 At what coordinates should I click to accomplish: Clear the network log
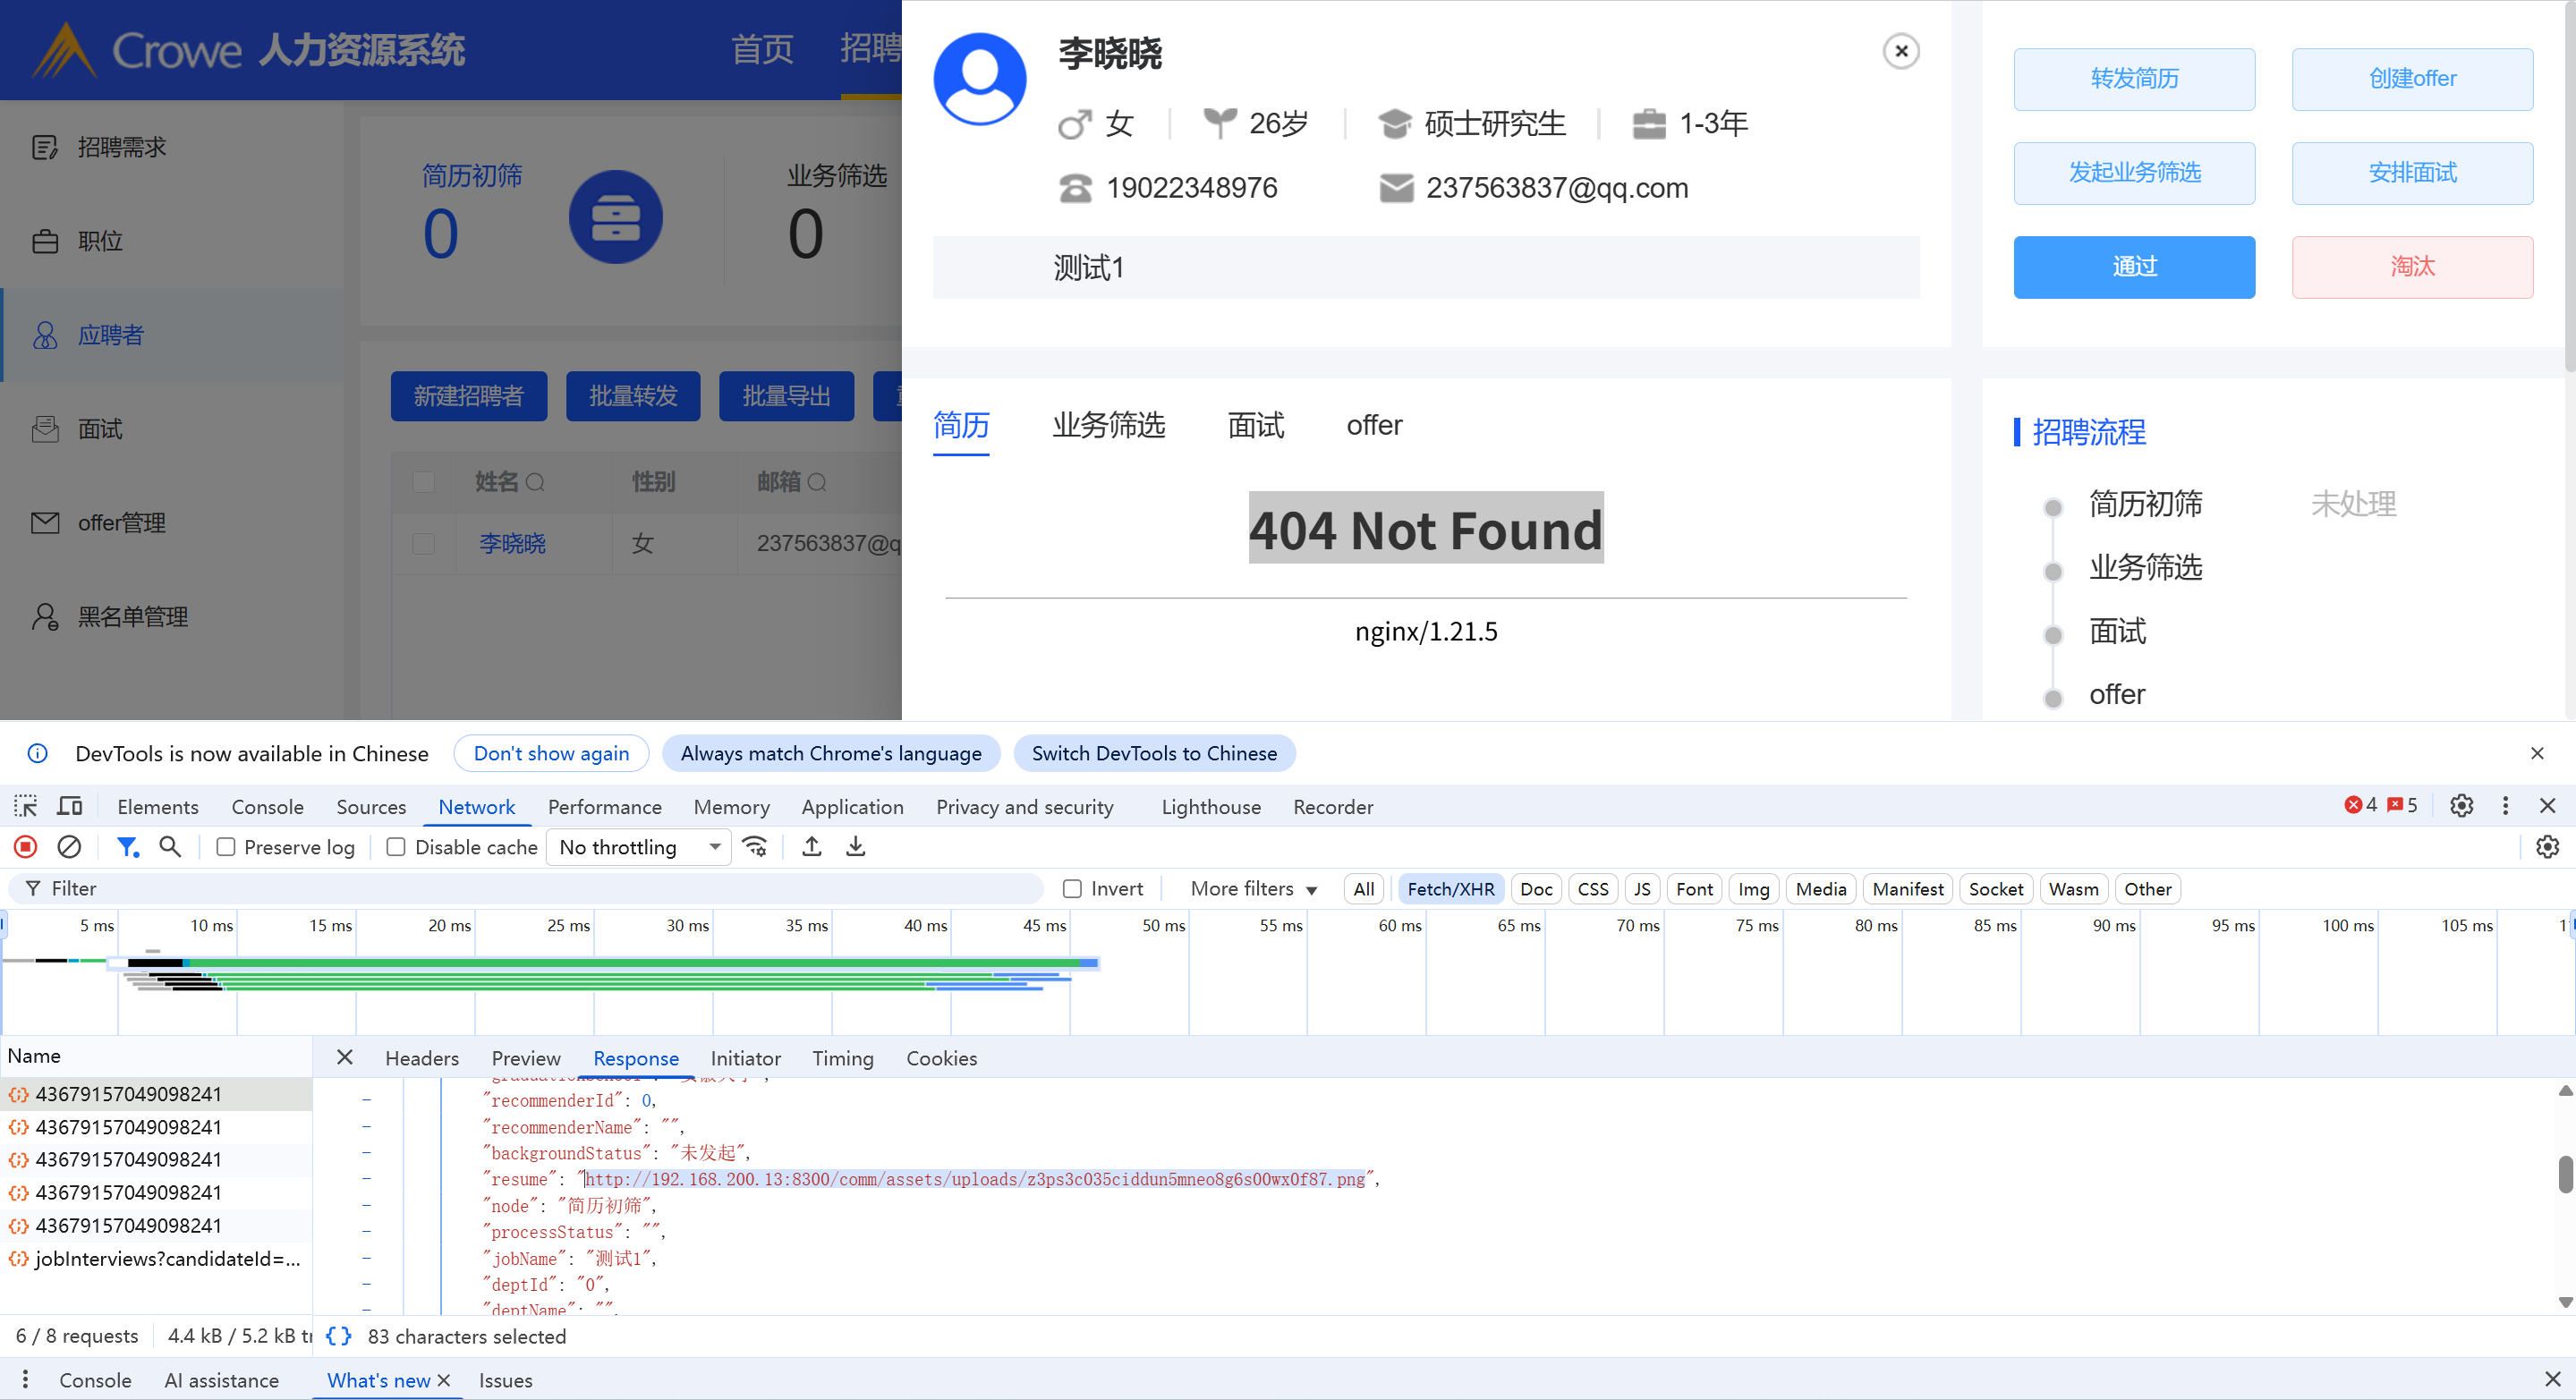(x=69, y=847)
